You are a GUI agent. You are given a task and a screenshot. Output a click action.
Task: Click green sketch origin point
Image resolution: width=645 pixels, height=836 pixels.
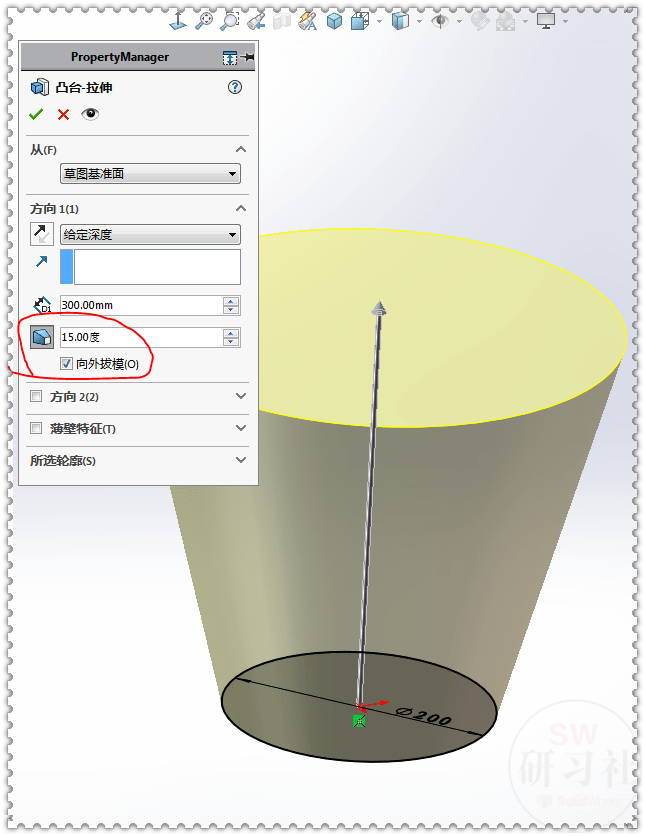359,721
